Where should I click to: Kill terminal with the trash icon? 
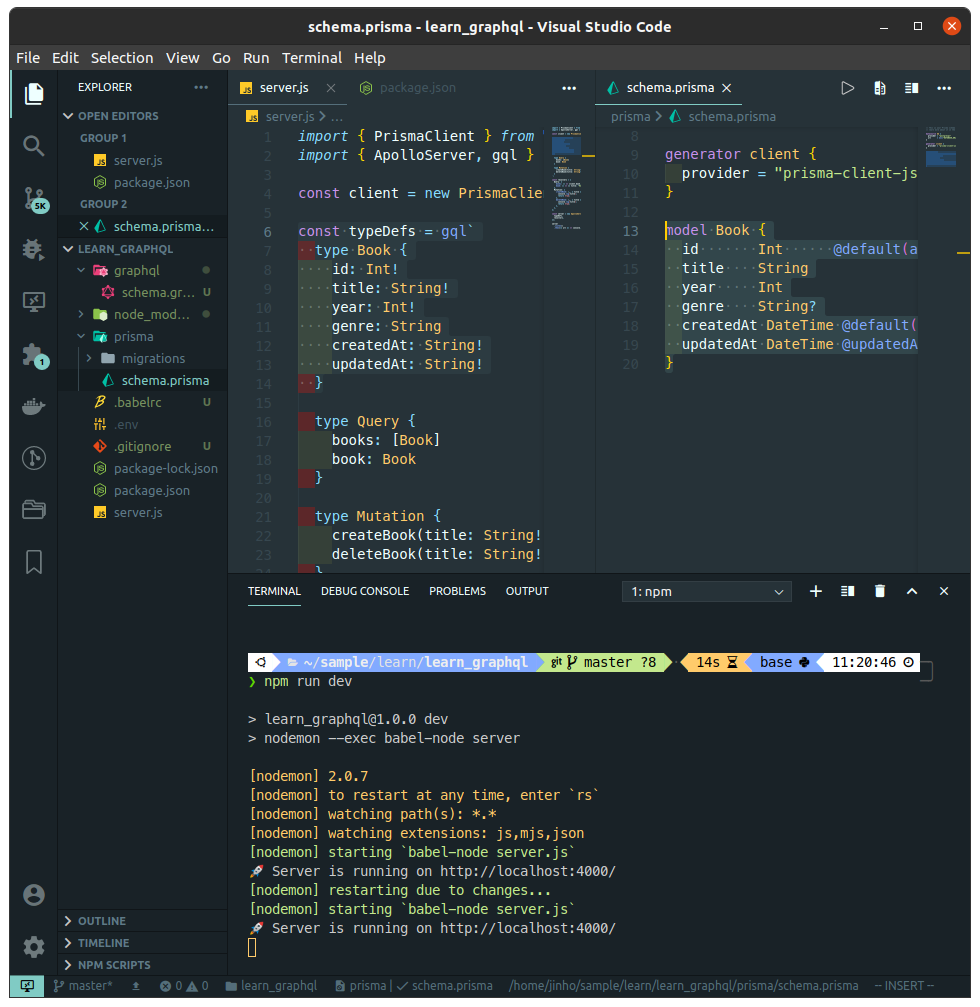coord(880,591)
